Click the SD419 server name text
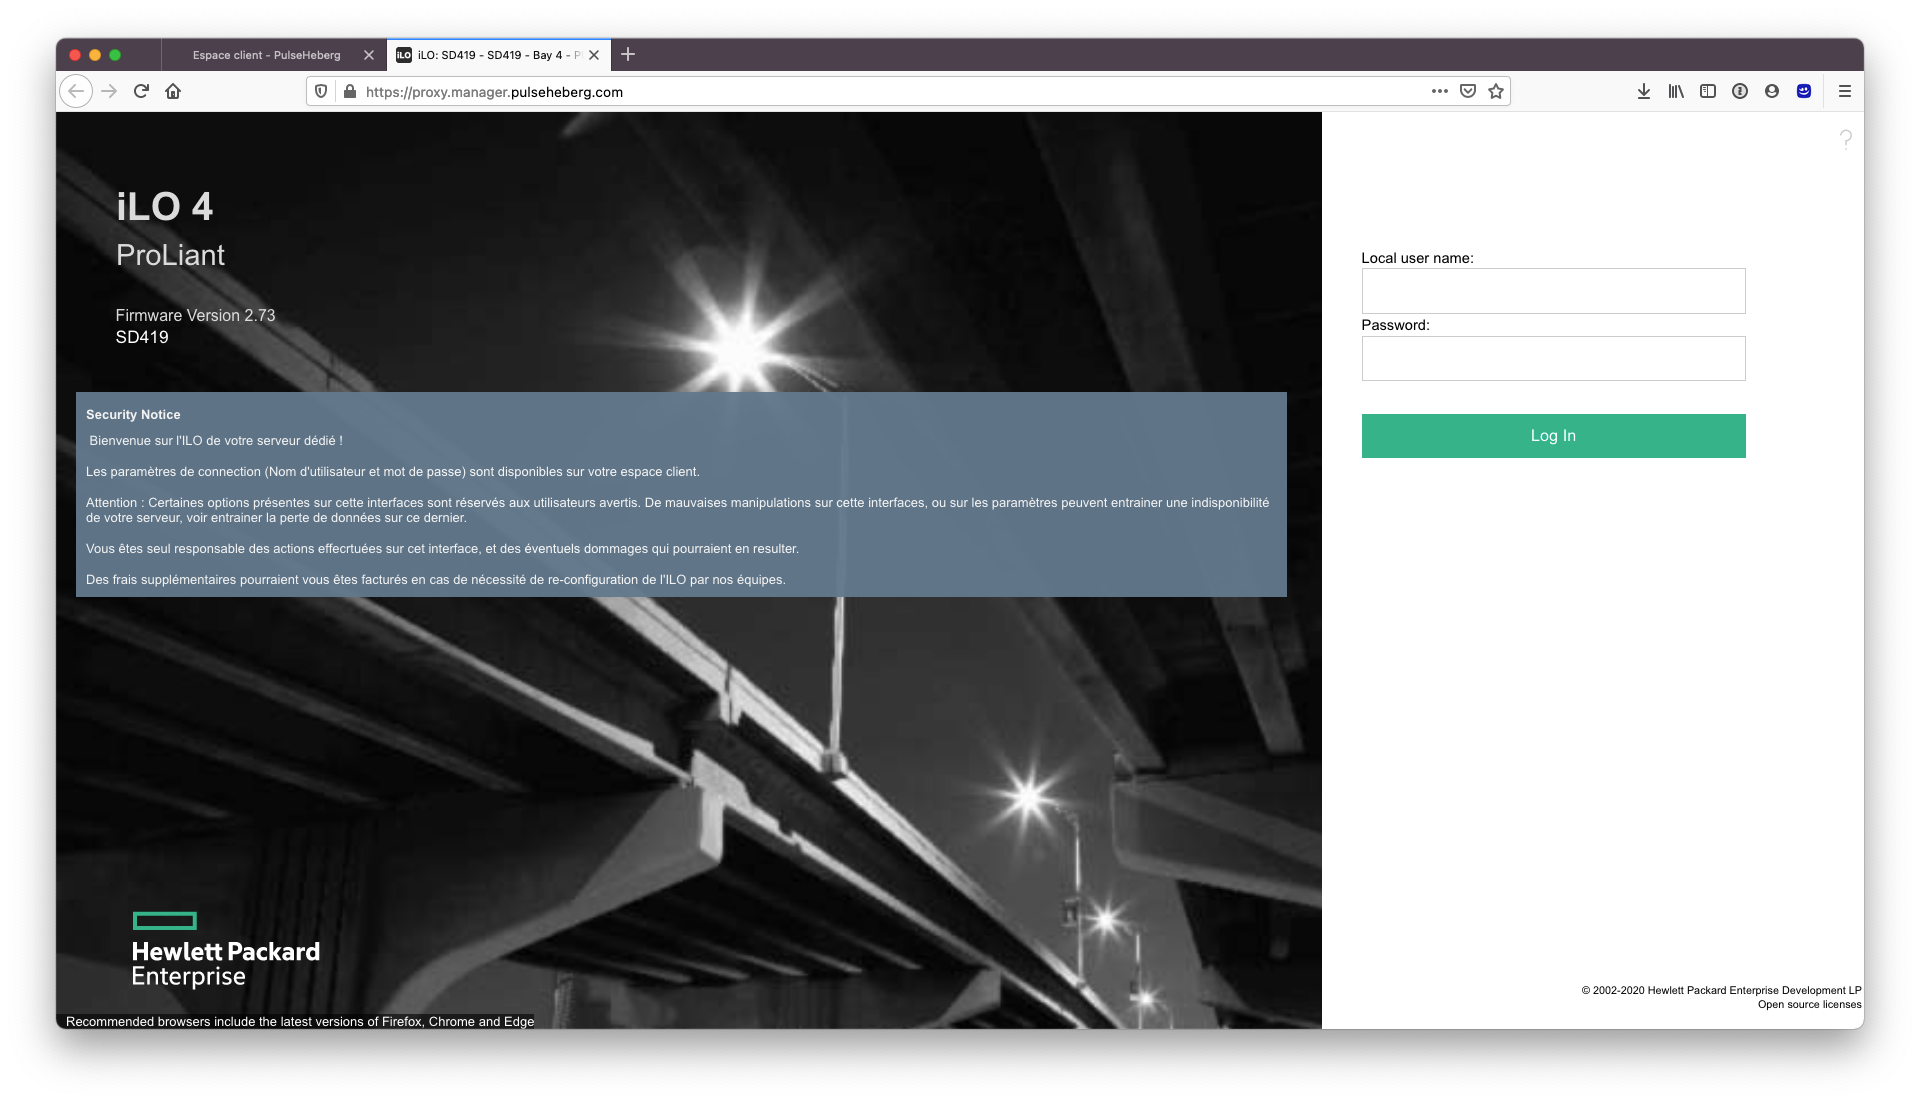The width and height of the screenshot is (1920, 1103). [x=142, y=337]
